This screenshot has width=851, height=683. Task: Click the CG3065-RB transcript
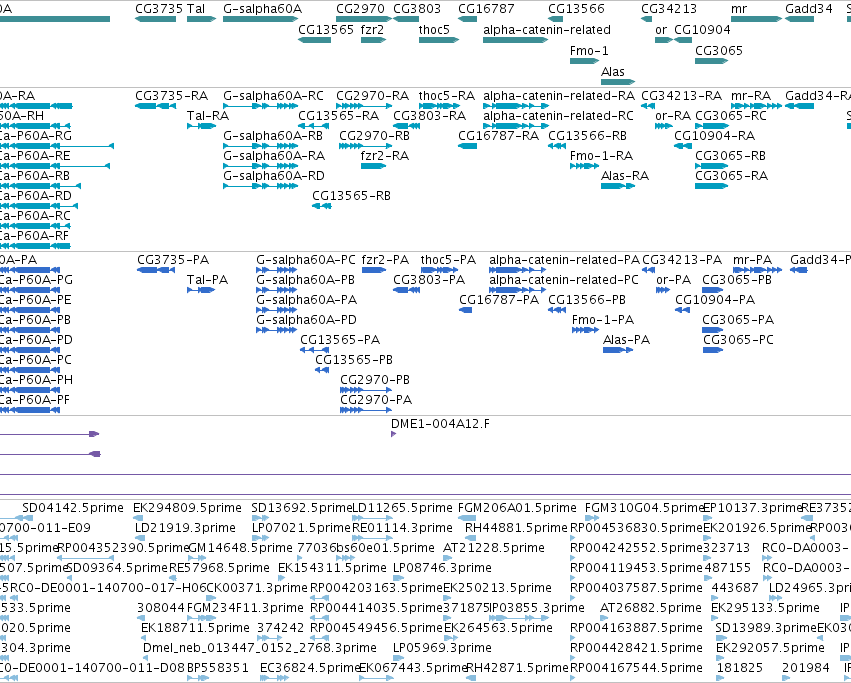[712, 166]
